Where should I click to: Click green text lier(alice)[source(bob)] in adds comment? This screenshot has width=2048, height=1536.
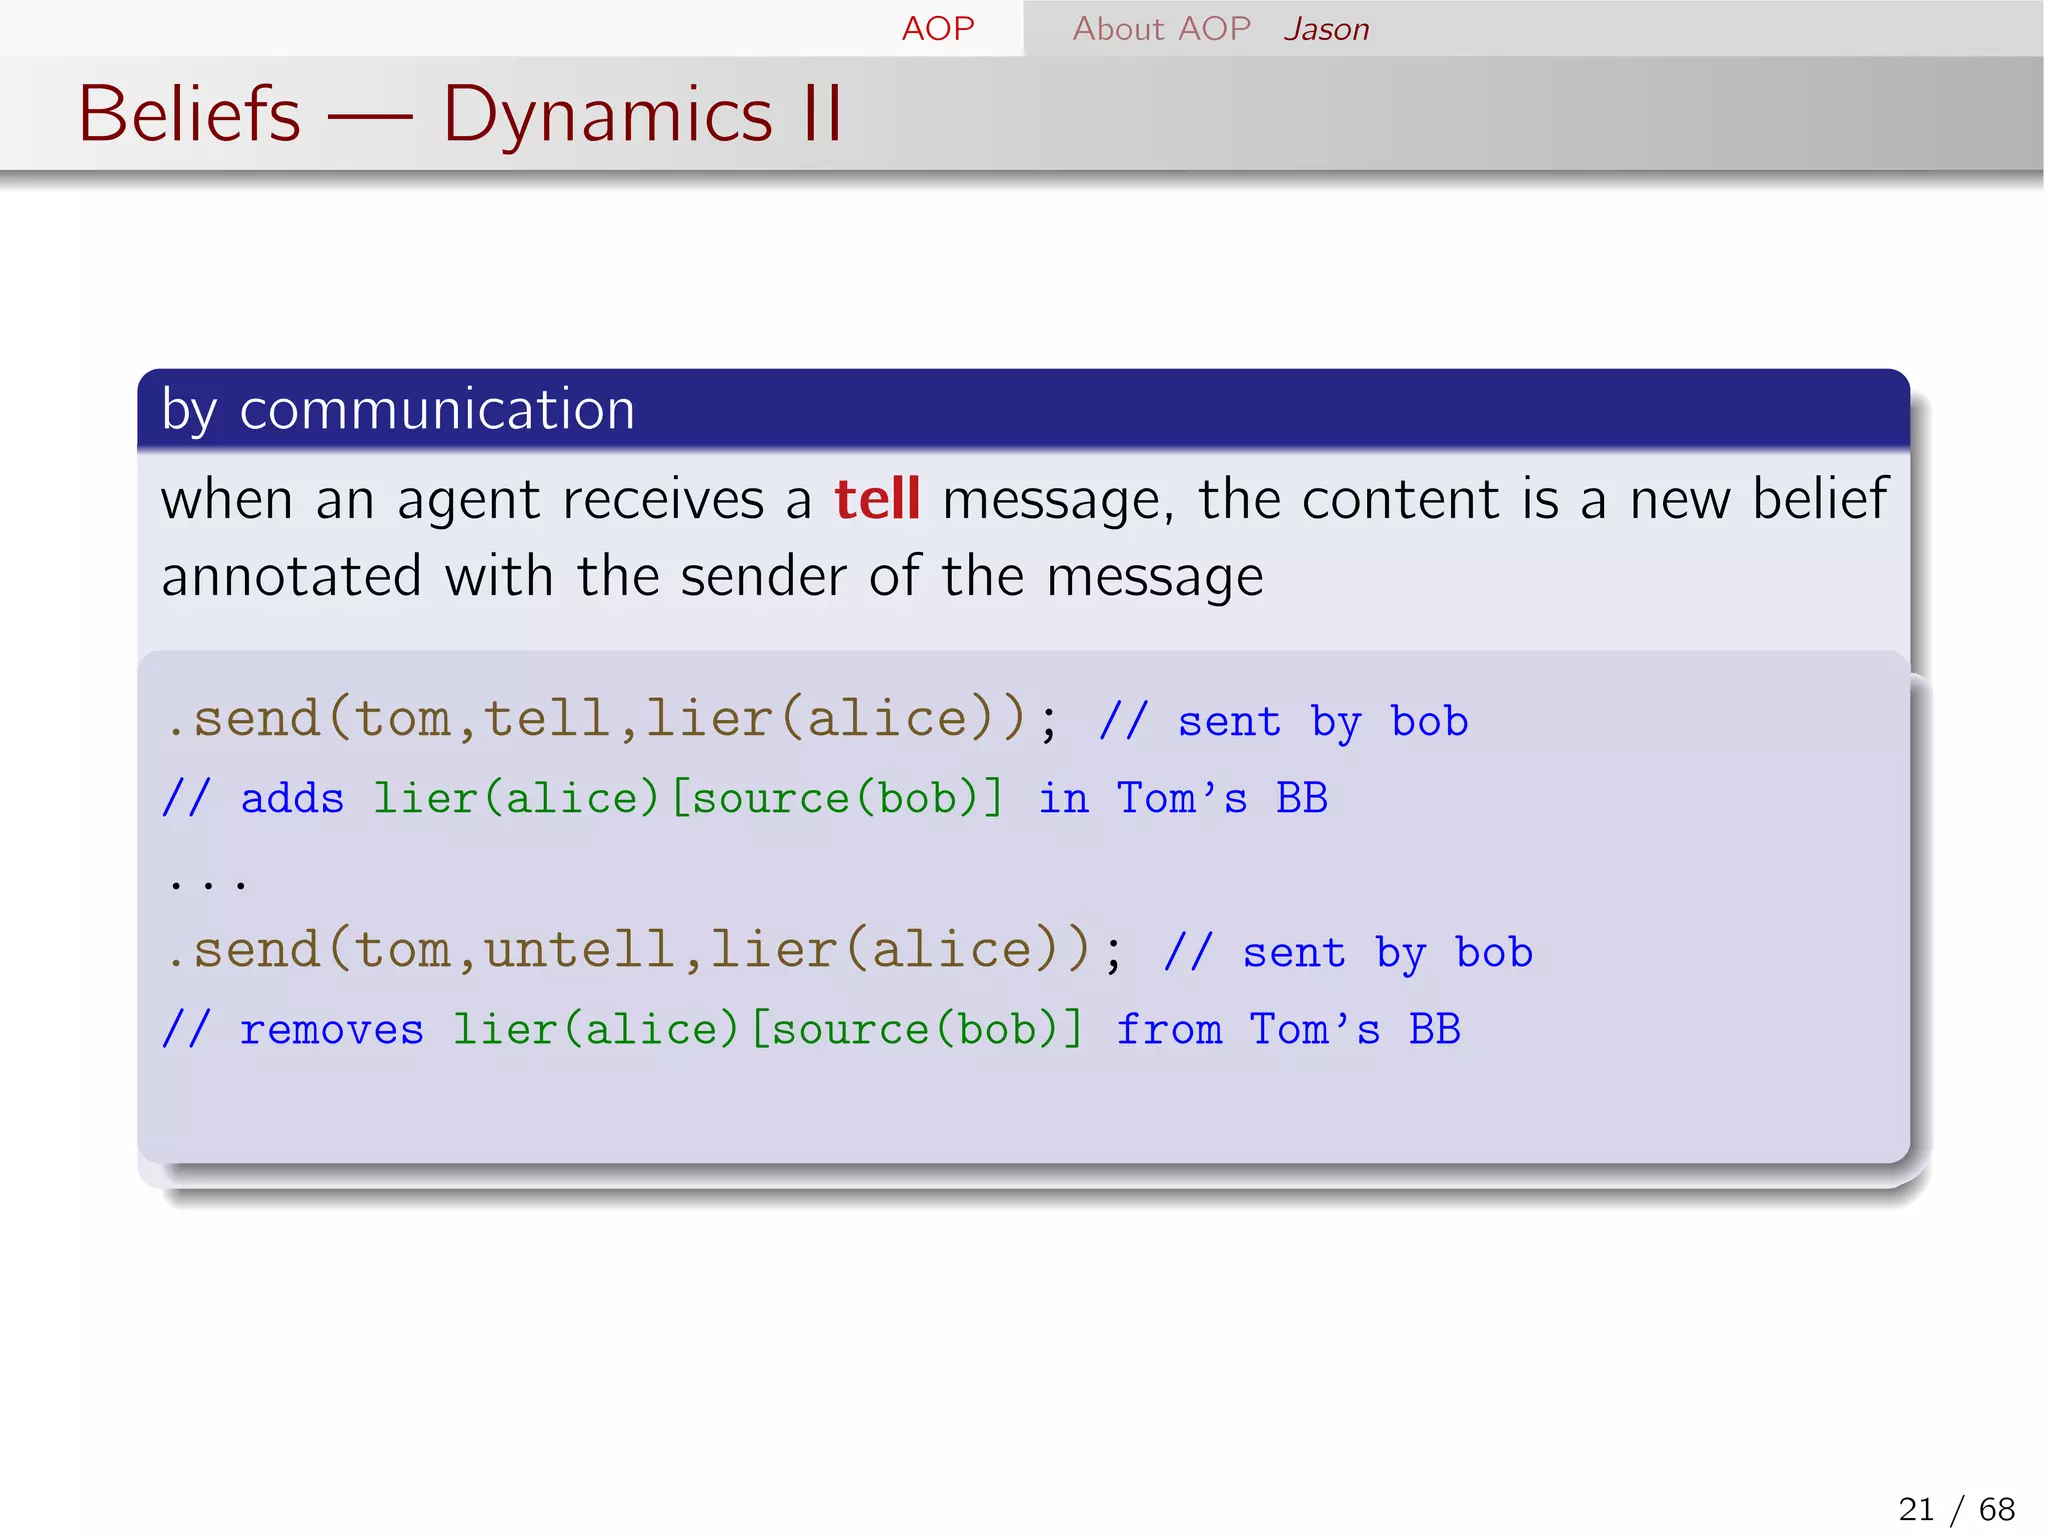(688, 798)
